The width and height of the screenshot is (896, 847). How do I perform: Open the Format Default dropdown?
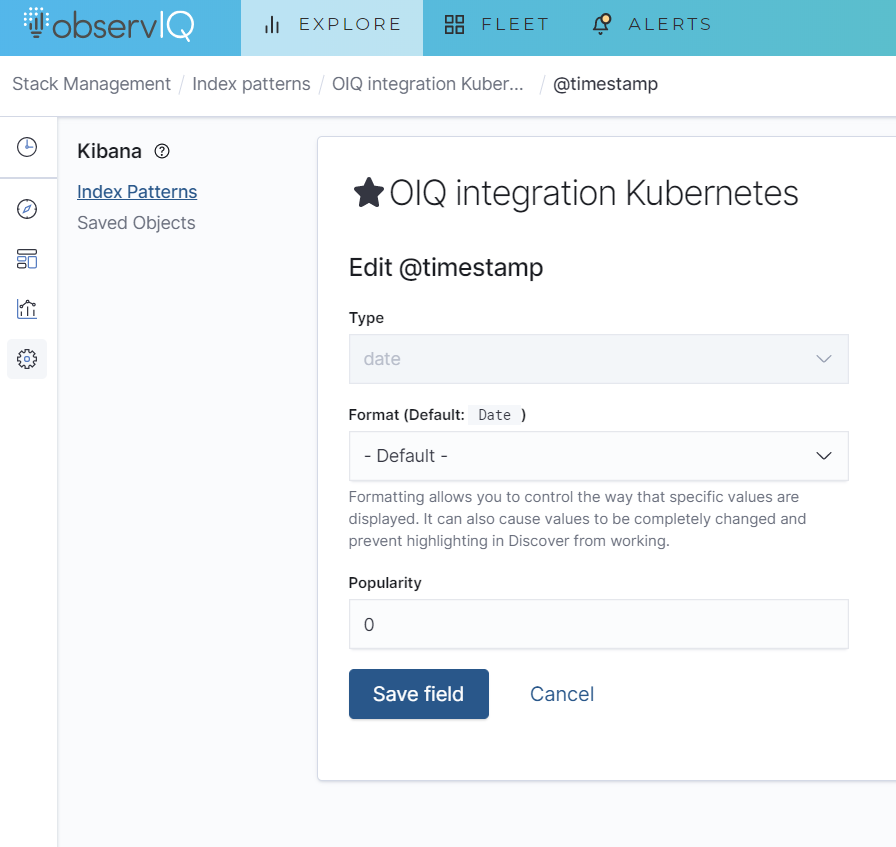pos(598,456)
